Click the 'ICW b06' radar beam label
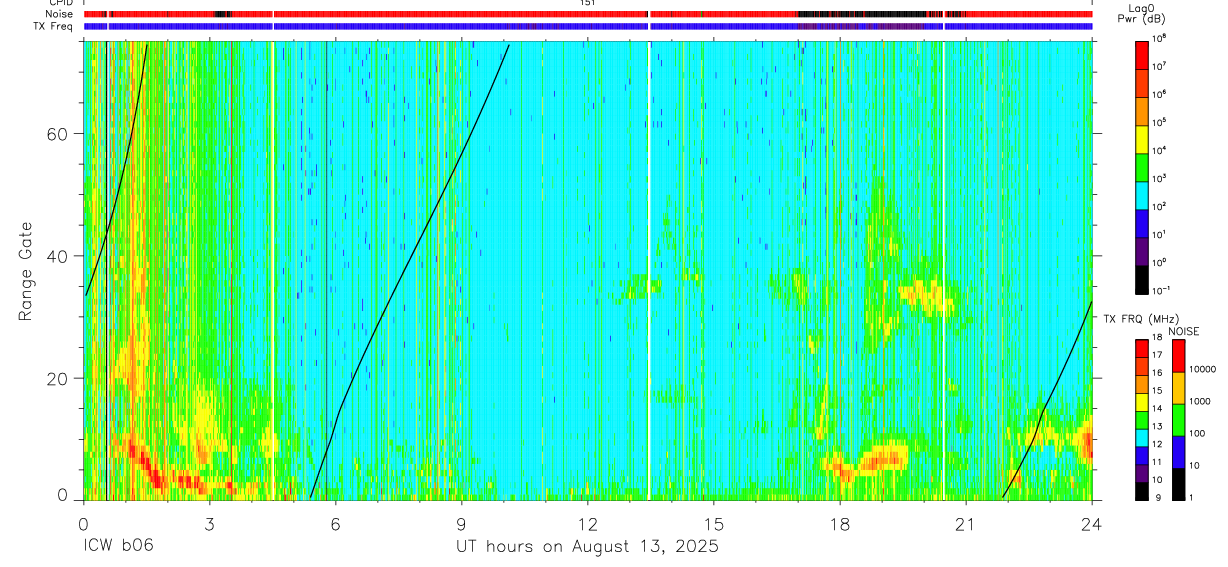Viewport: 1228px width, 567px height. [118, 547]
